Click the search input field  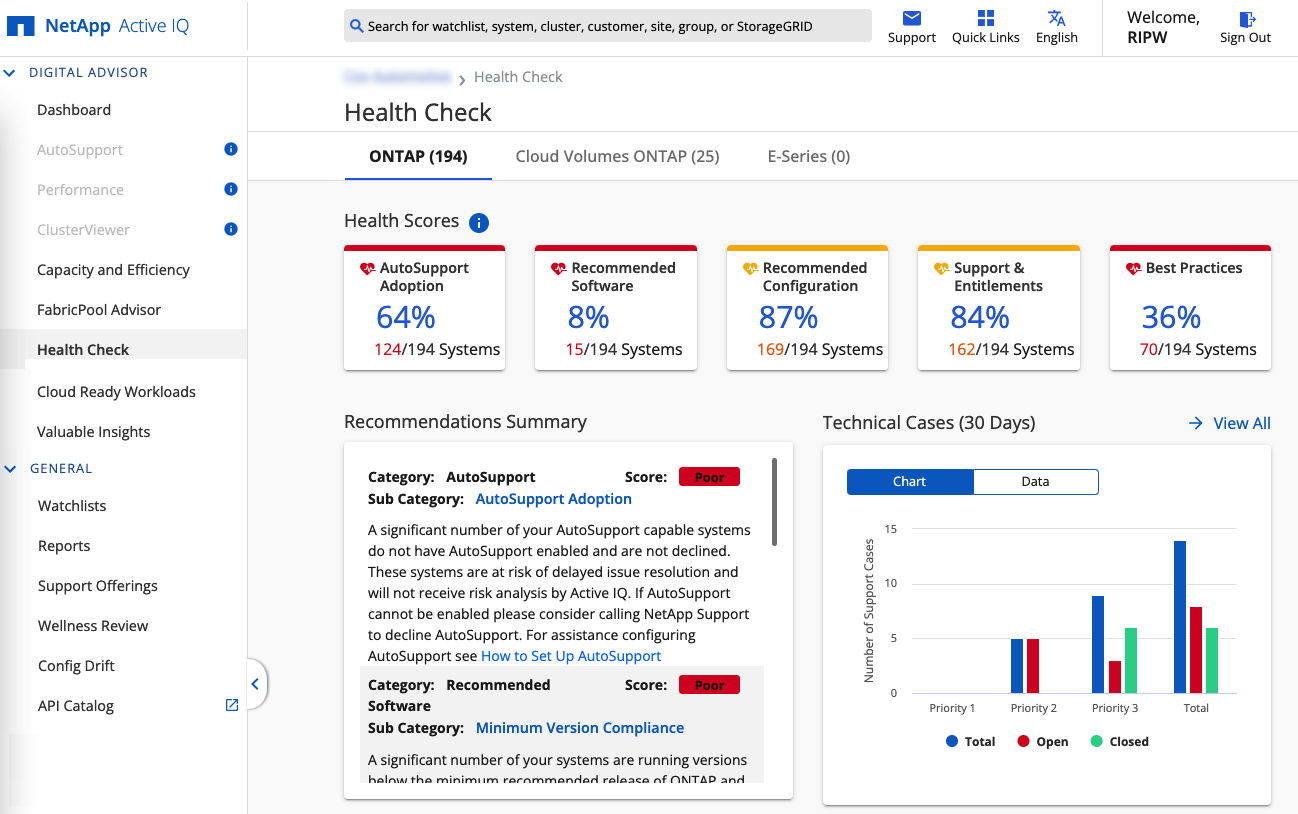(607, 26)
